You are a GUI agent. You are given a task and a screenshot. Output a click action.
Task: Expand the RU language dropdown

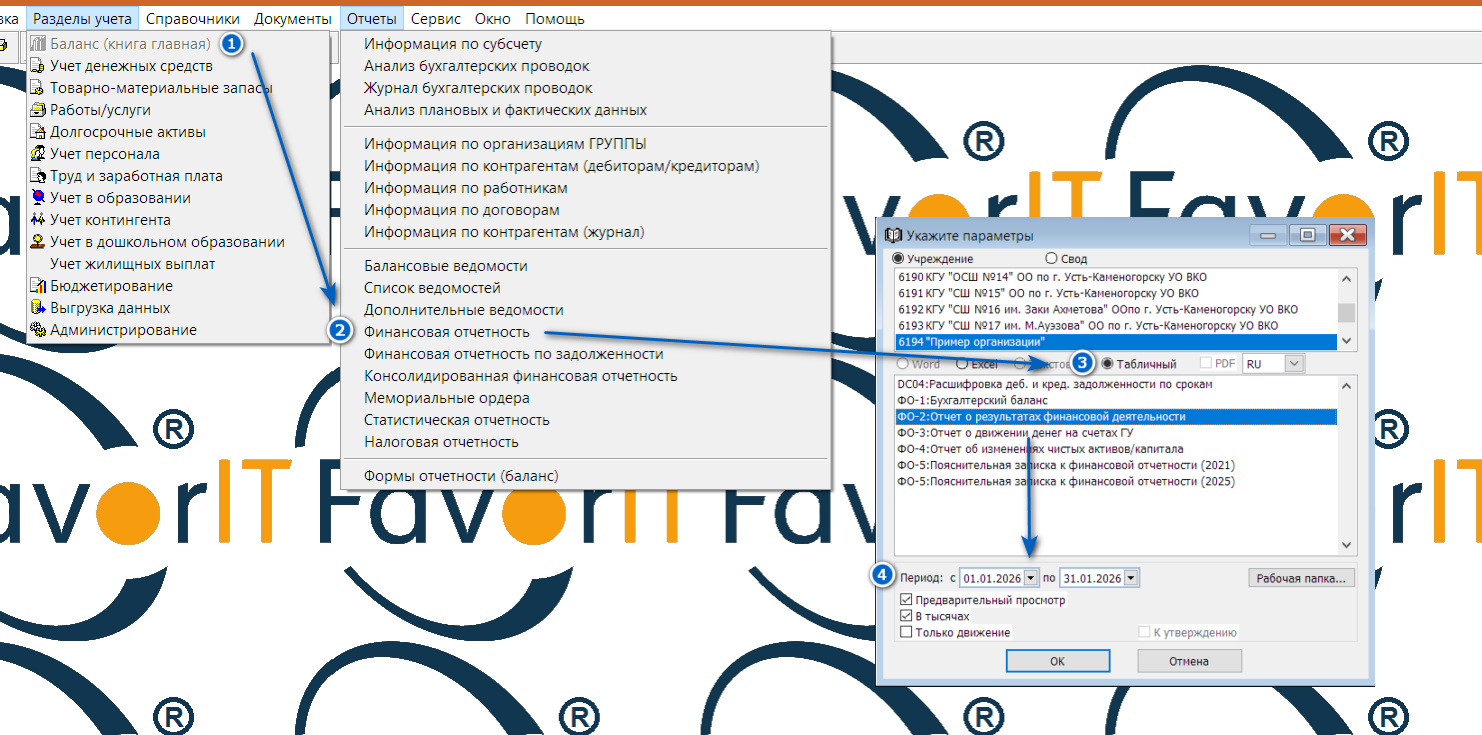pos(1294,364)
